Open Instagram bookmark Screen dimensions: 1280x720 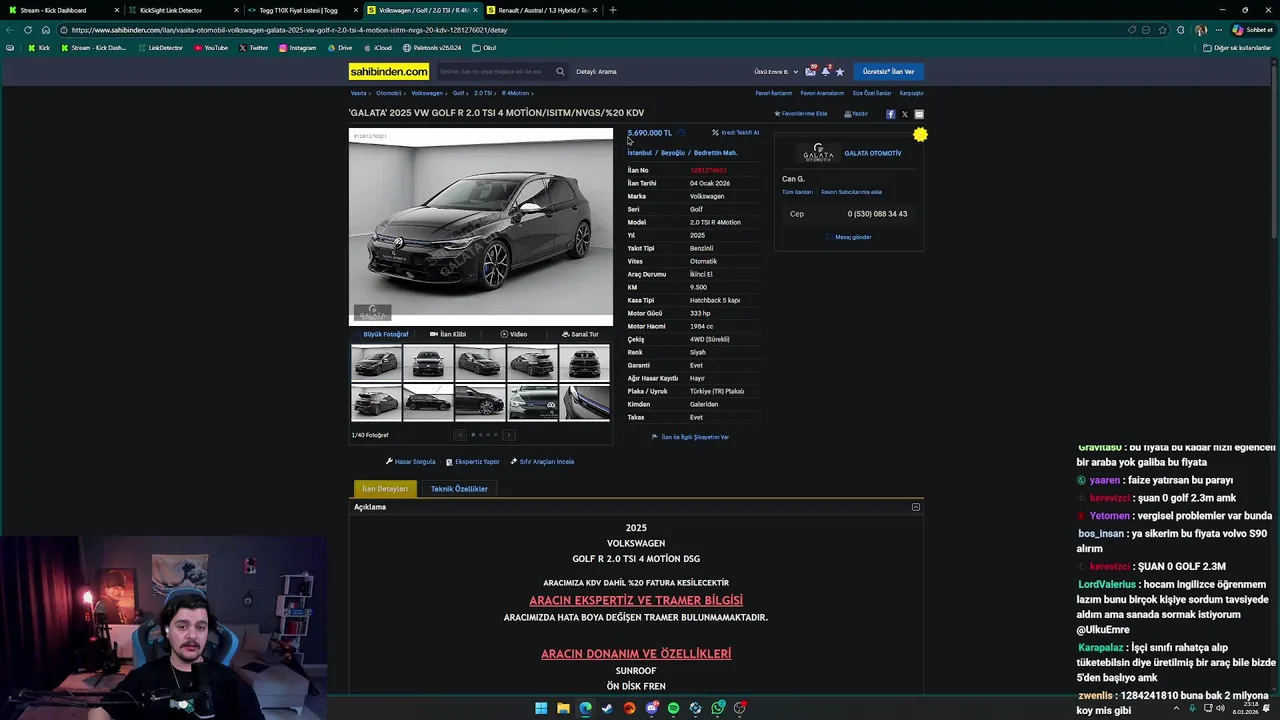[x=297, y=48]
